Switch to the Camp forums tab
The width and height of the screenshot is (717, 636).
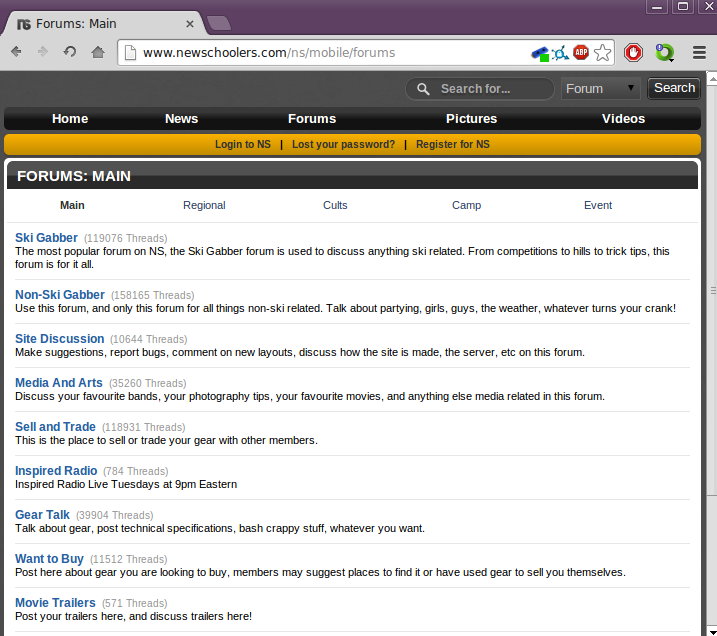click(466, 205)
